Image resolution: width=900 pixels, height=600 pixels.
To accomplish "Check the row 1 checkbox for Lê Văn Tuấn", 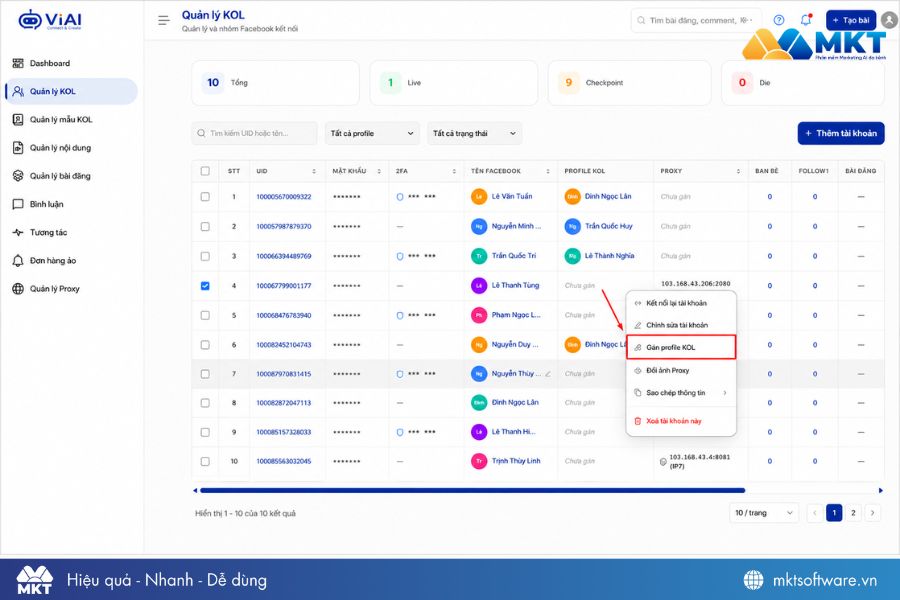I will (205, 196).
